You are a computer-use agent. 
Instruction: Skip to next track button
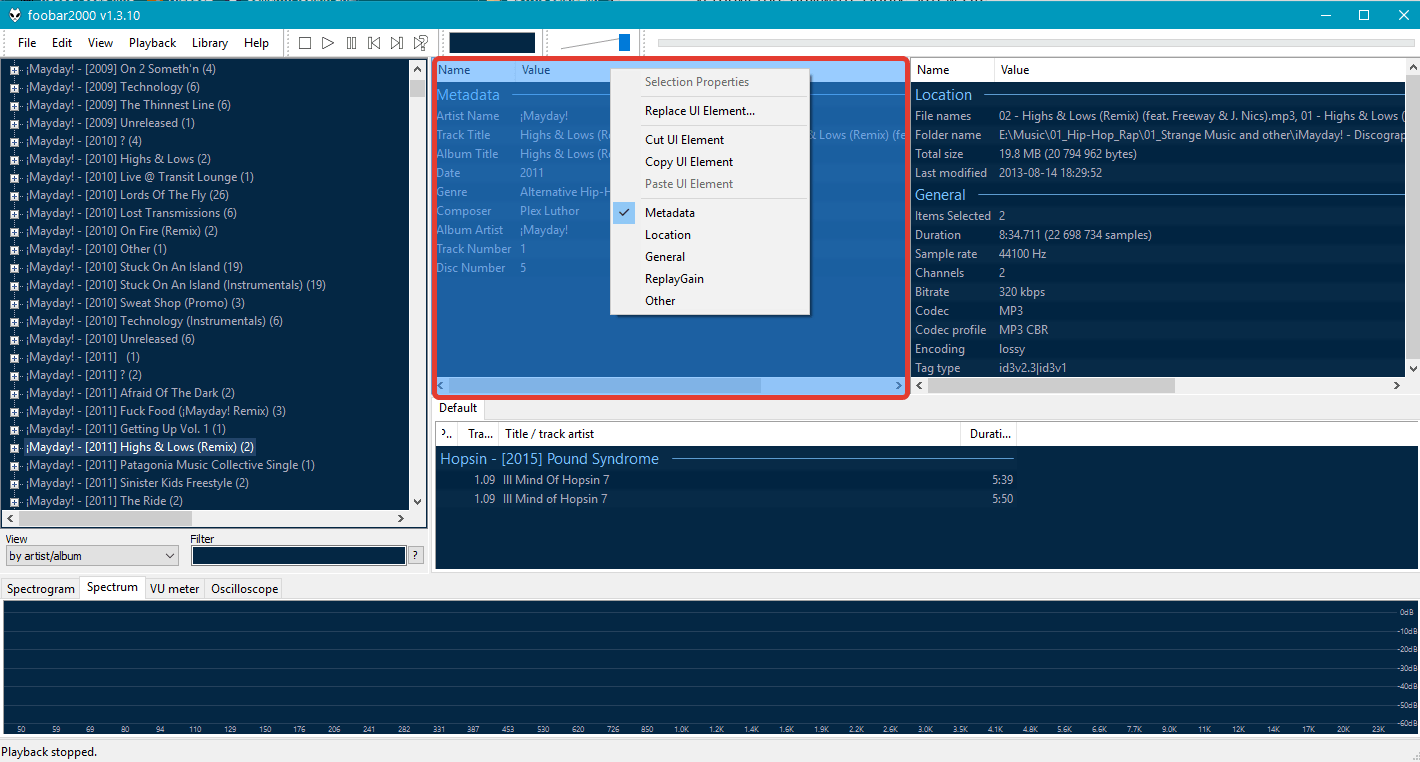tap(397, 43)
